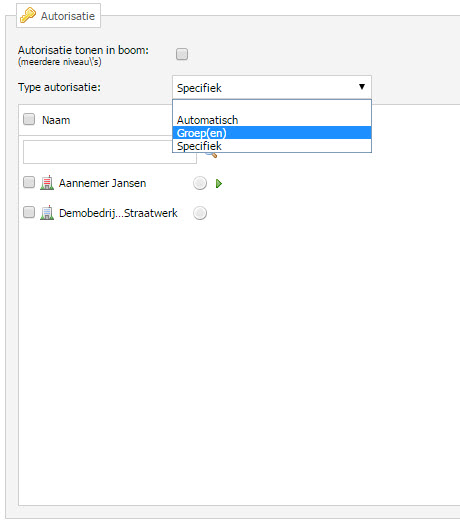
Task: Select the radio button for Demobedrij...Straatwerk
Action: point(200,213)
